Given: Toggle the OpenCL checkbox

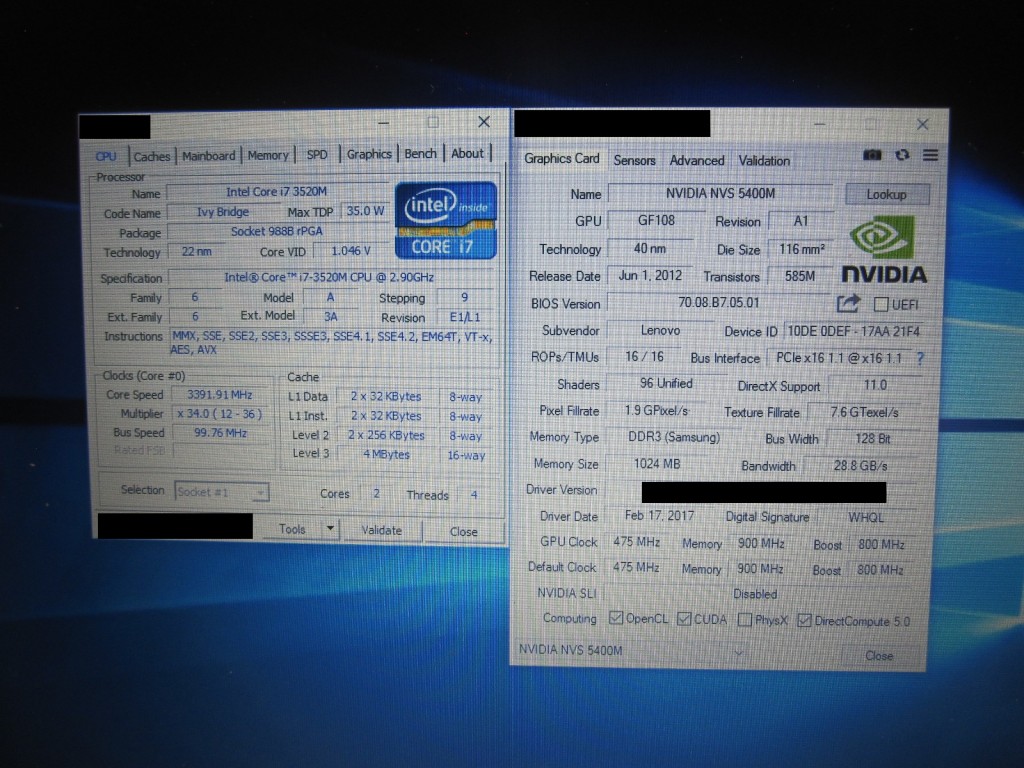Looking at the screenshot, I should 615,618.
